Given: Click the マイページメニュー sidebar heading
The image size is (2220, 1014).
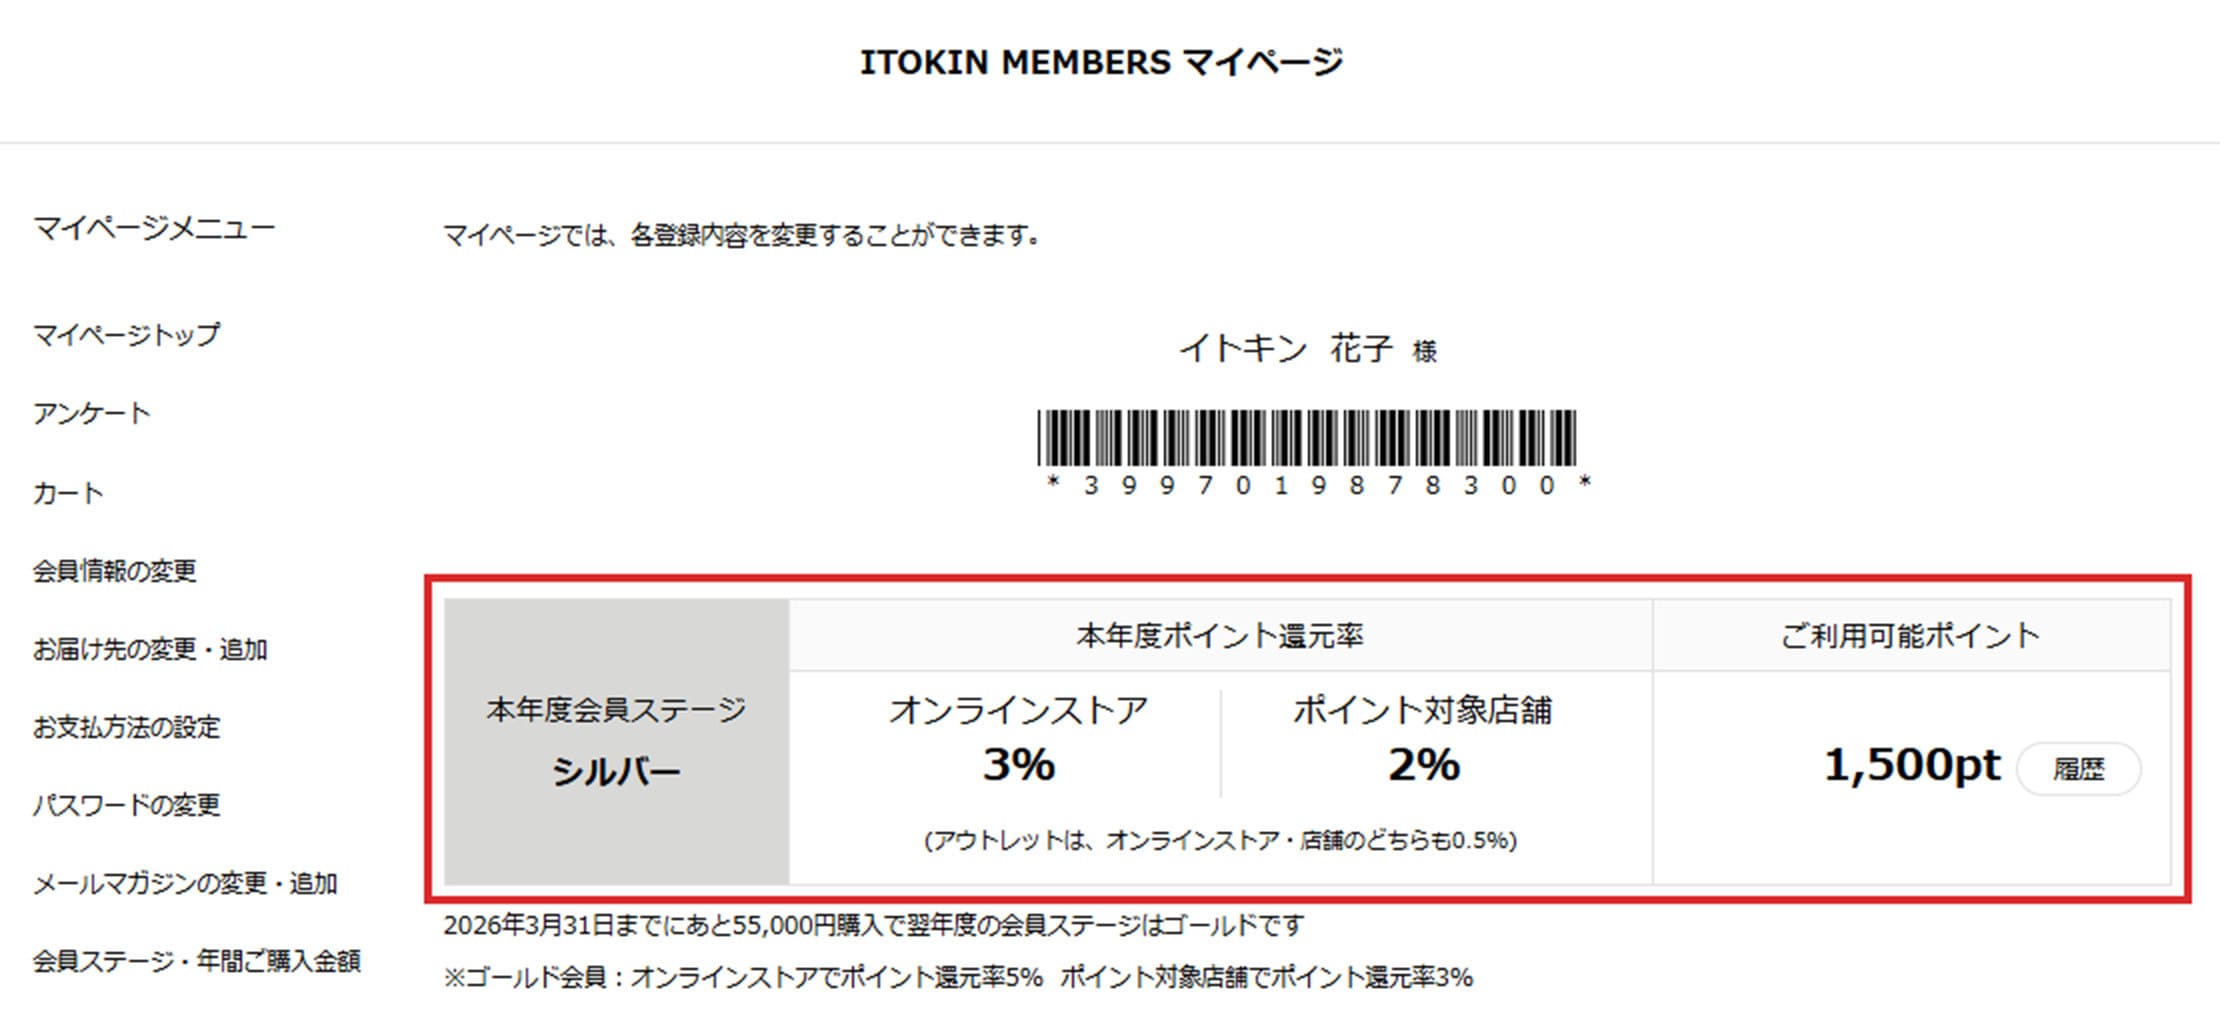Looking at the screenshot, I should [154, 228].
